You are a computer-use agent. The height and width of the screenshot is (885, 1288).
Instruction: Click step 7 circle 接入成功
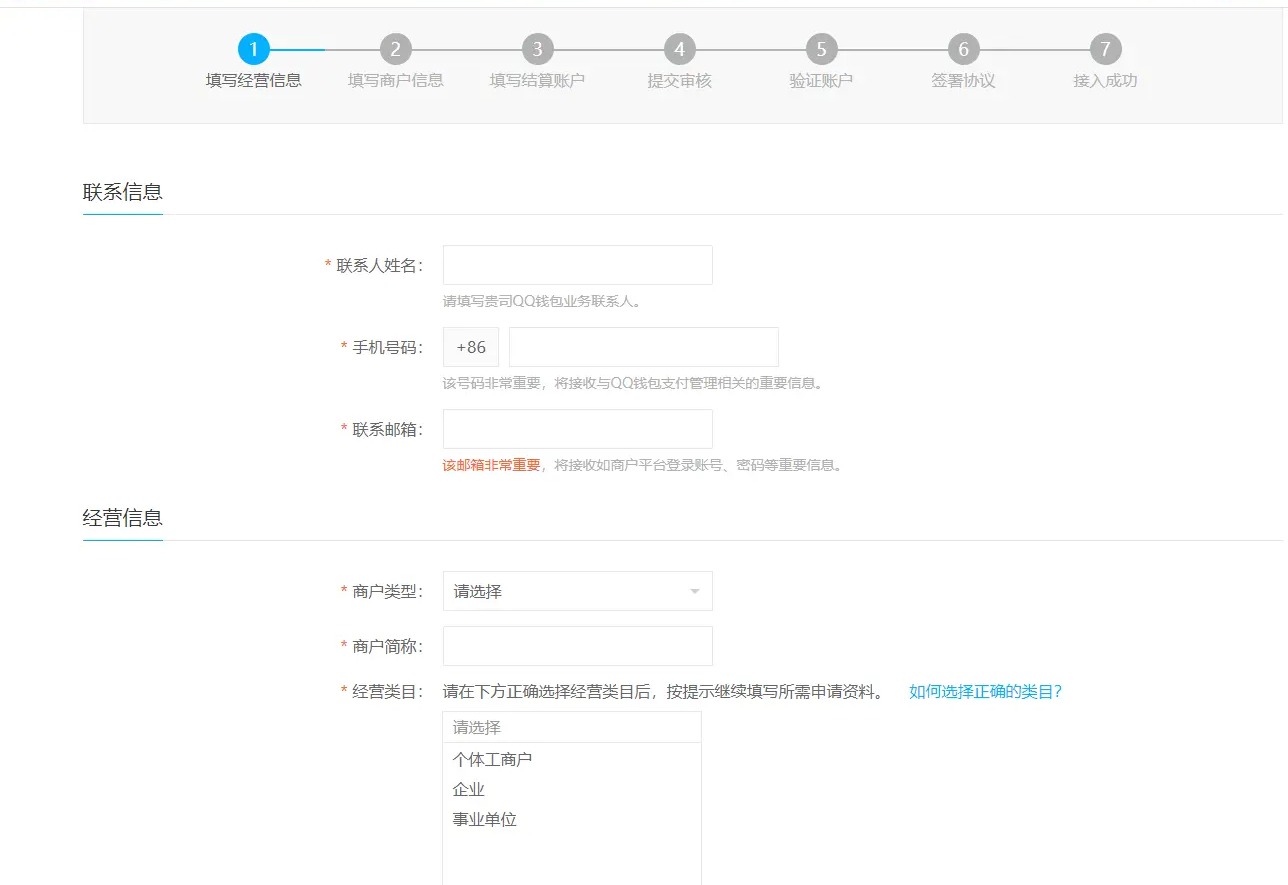click(1105, 49)
